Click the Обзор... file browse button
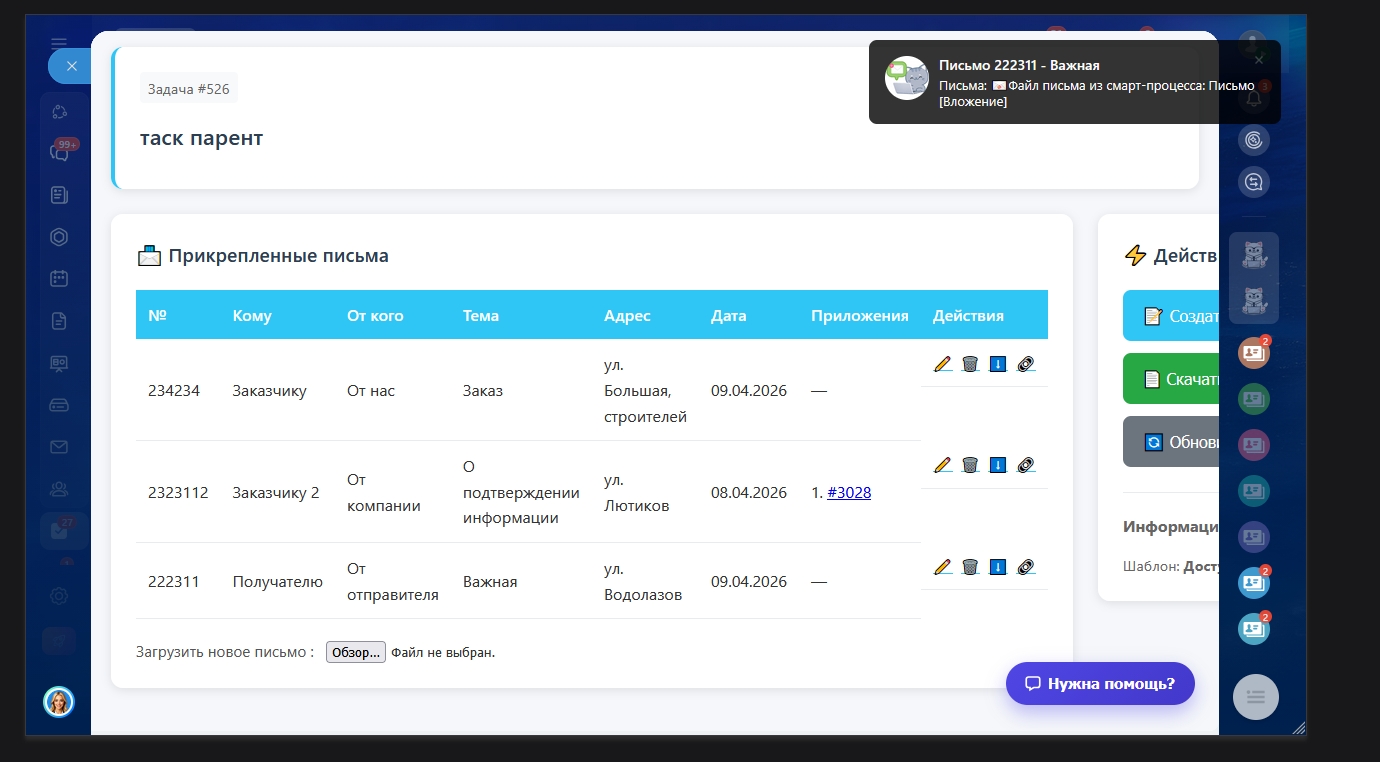Viewport: 1380px width, 762px height. coord(356,652)
